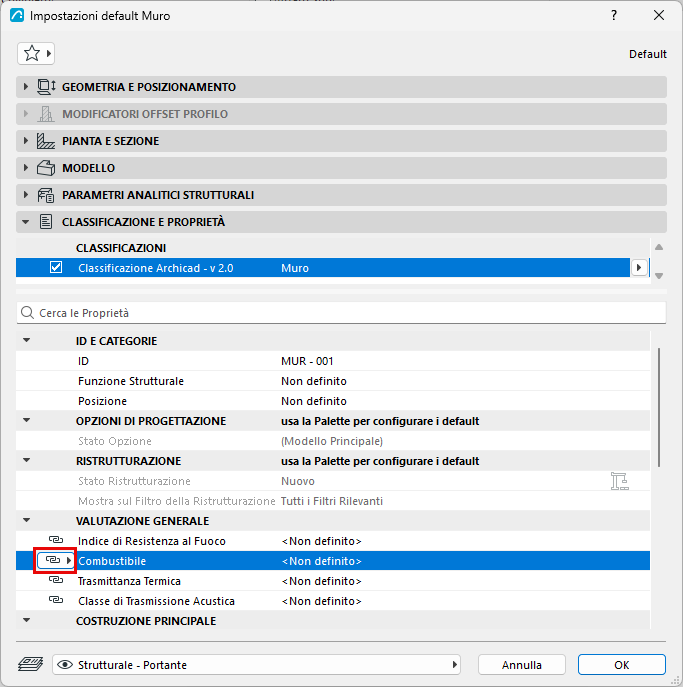Click the link icon beside Combustibile
Screen dimensions: 683x687
[53, 560]
